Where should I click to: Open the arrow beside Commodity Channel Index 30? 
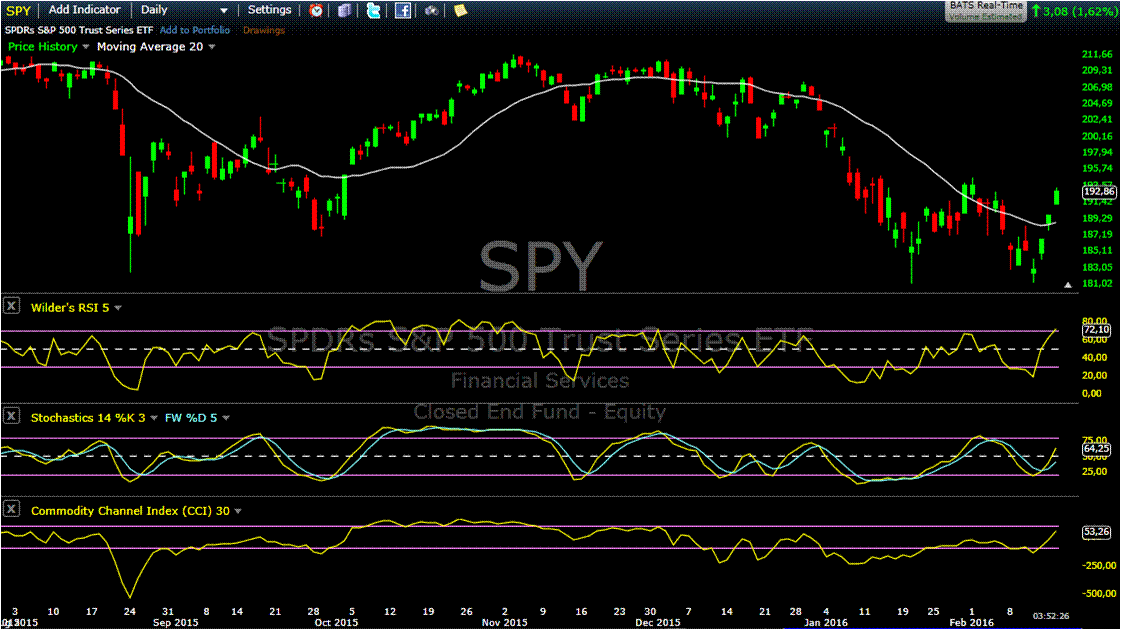pos(238,511)
